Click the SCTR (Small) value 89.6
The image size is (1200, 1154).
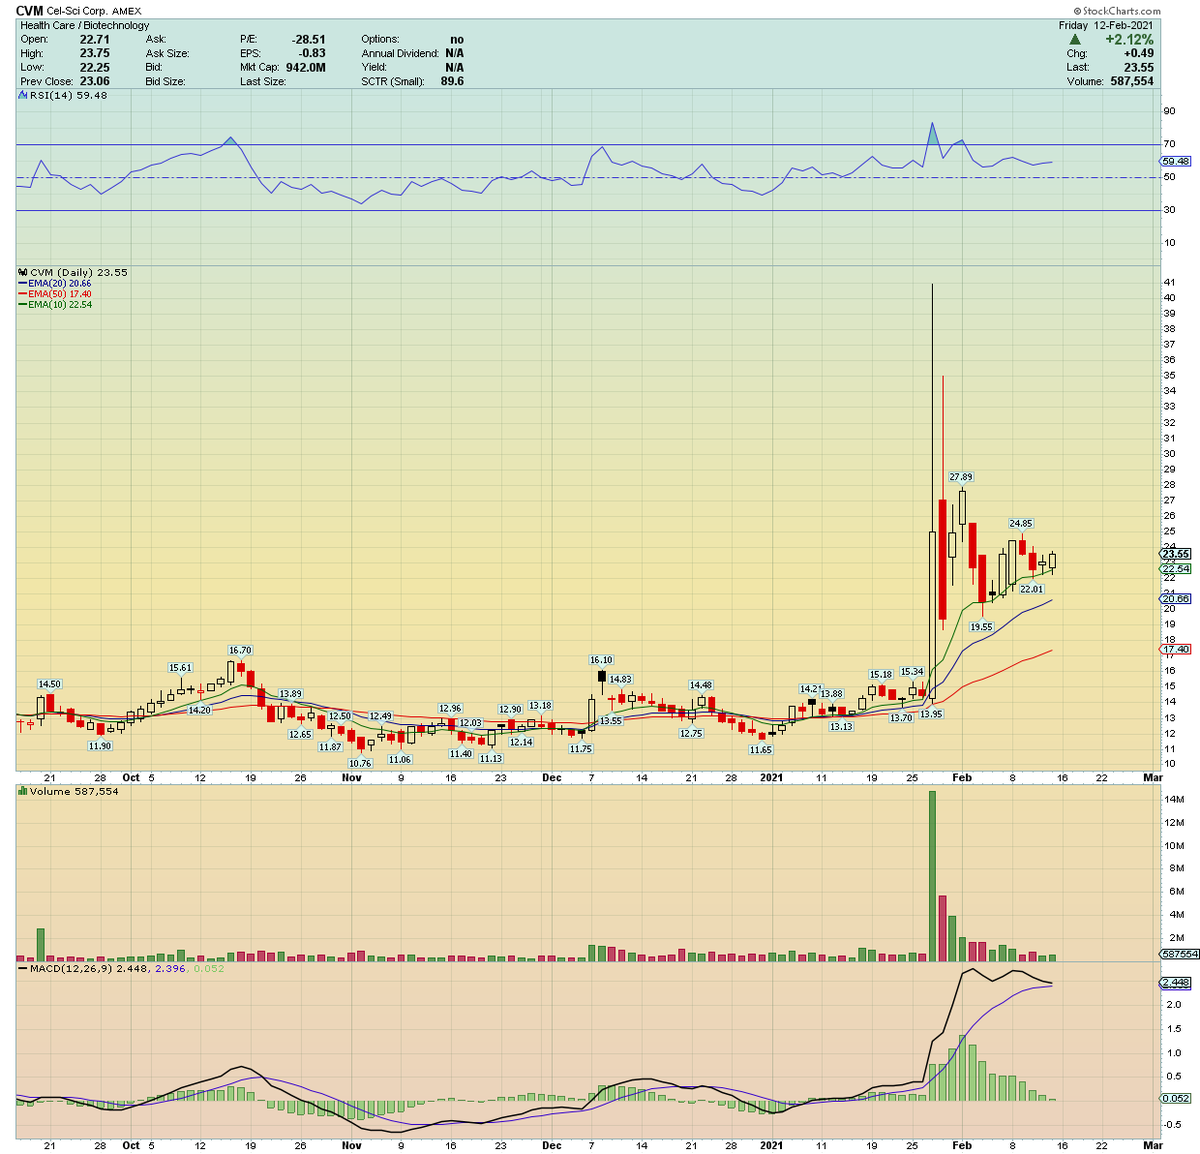[x=452, y=82]
